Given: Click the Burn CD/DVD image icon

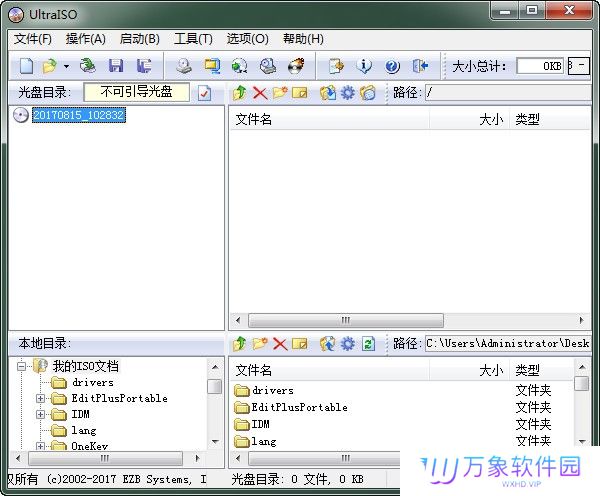Looking at the screenshot, I should click(296, 66).
